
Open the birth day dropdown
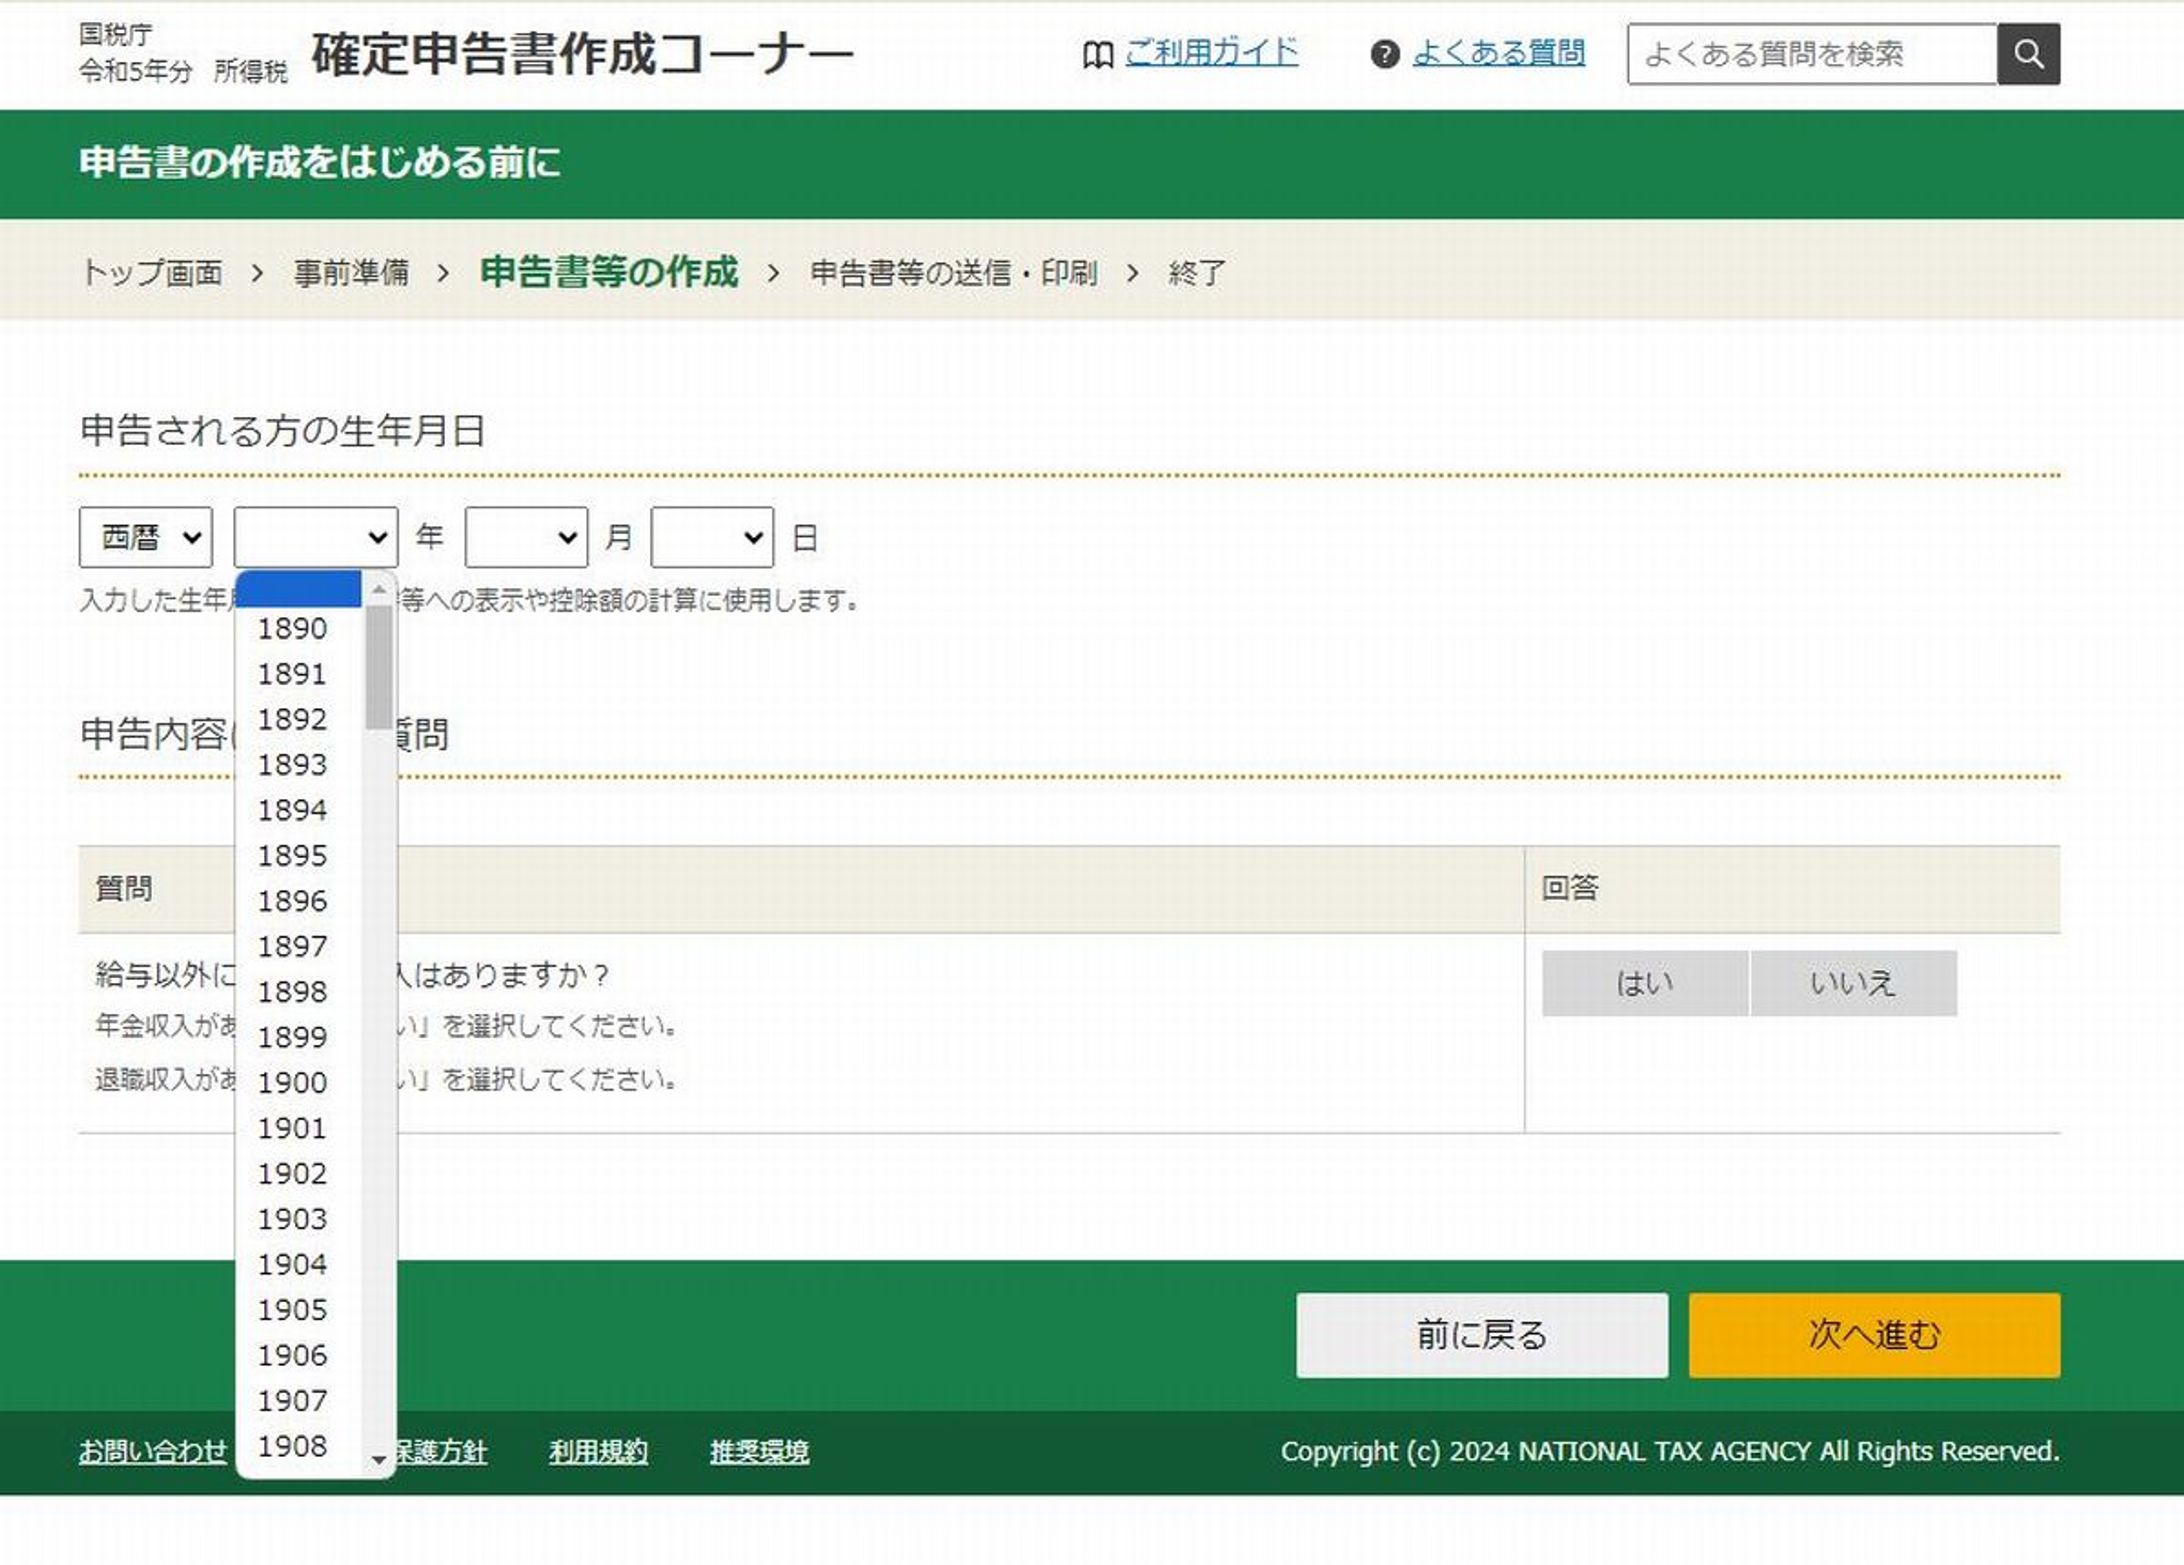tap(711, 538)
